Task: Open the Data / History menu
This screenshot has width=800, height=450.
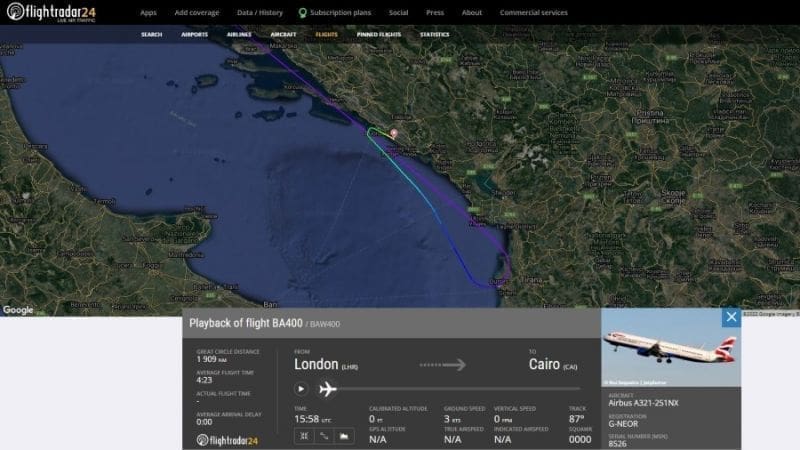Action: tap(260, 13)
